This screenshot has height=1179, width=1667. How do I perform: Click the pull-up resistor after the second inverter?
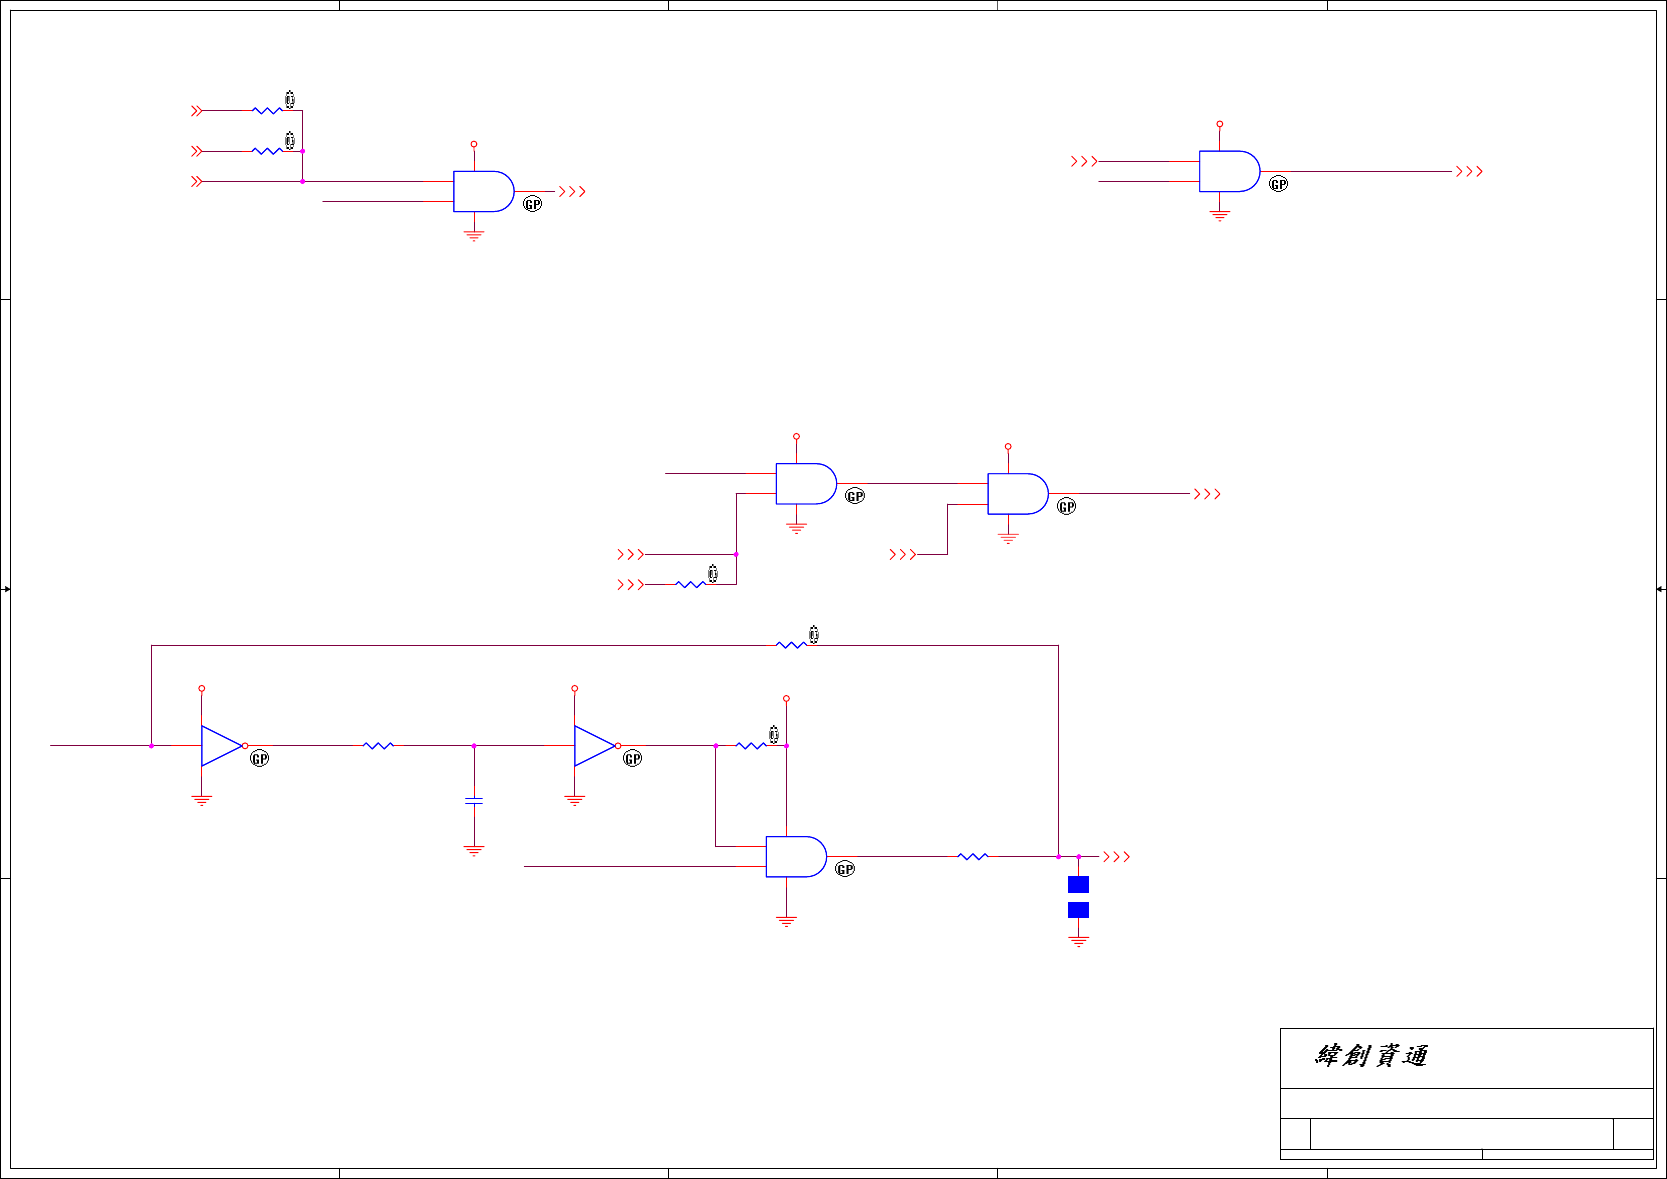click(751, 746)
